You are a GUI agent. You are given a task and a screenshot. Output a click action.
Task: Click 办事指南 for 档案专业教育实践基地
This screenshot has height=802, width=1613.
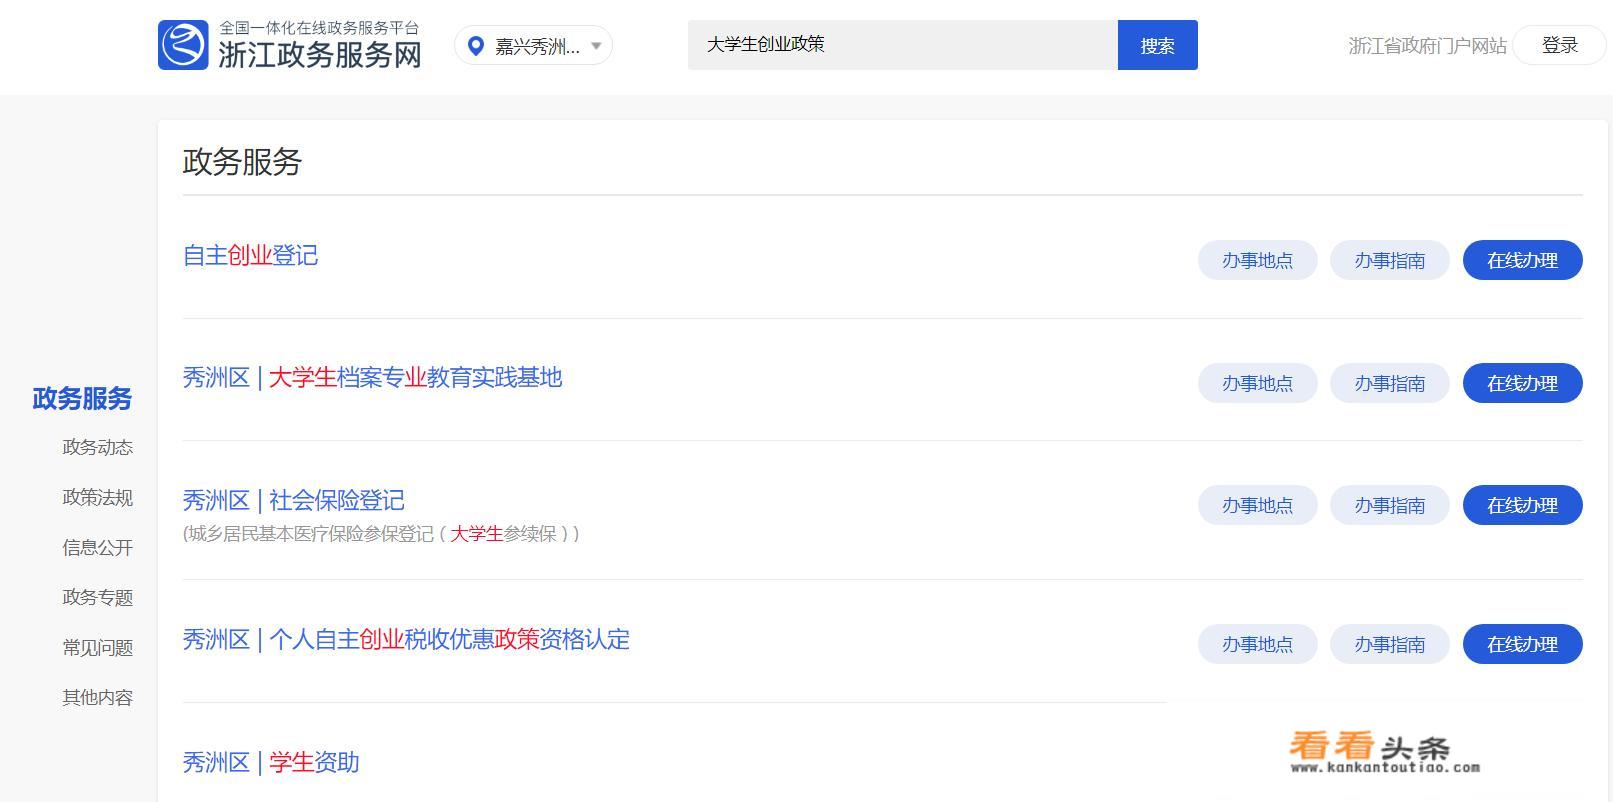1389,383
